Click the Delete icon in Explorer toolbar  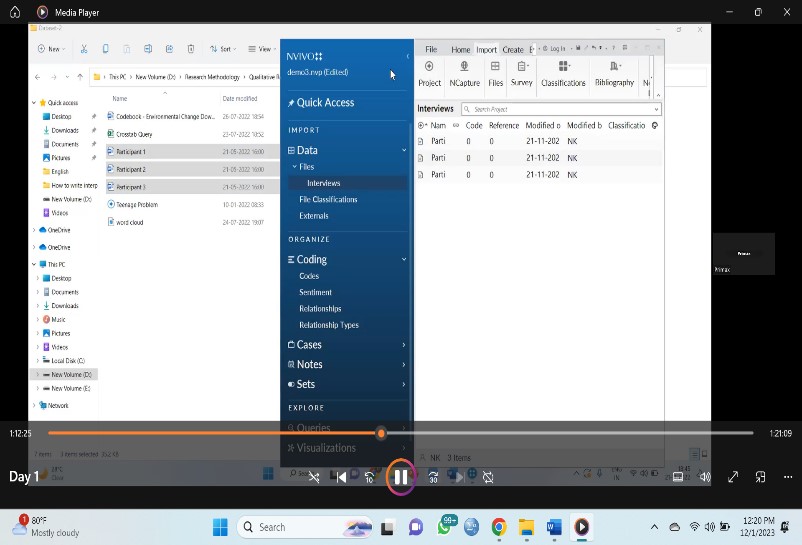pos(191,49)
